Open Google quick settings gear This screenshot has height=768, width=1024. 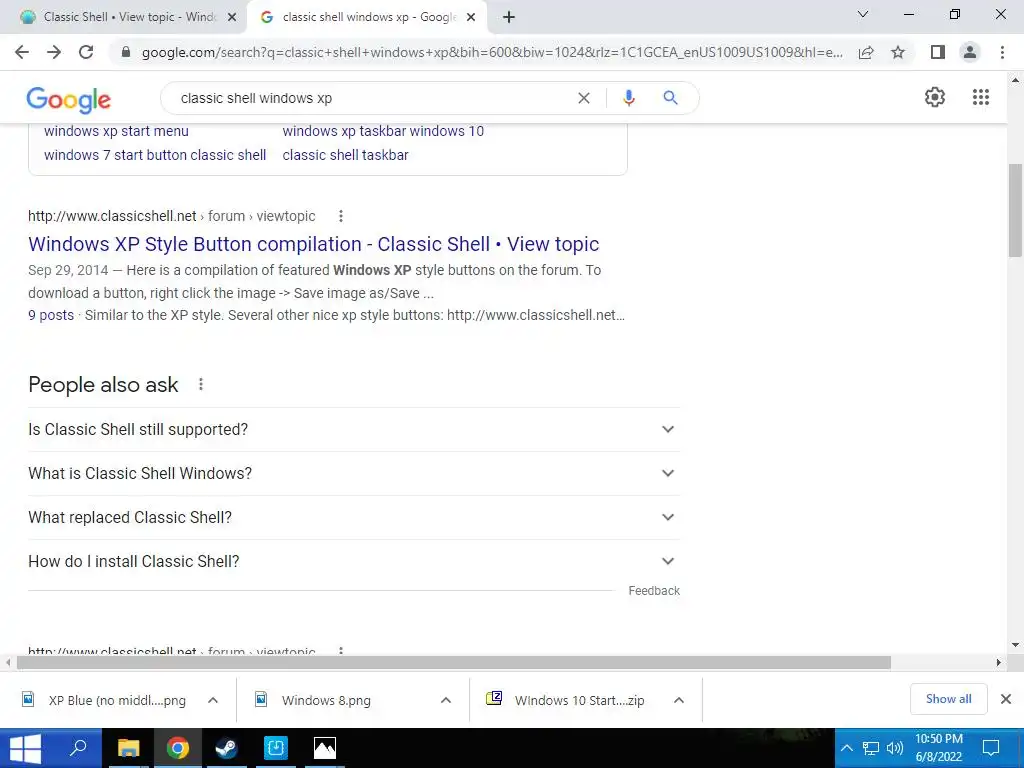[935, 97]
